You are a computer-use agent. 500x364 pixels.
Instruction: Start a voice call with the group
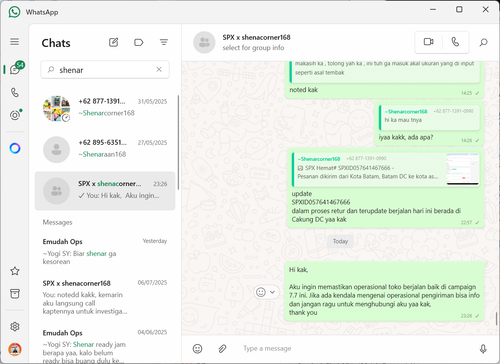point(455,42)
